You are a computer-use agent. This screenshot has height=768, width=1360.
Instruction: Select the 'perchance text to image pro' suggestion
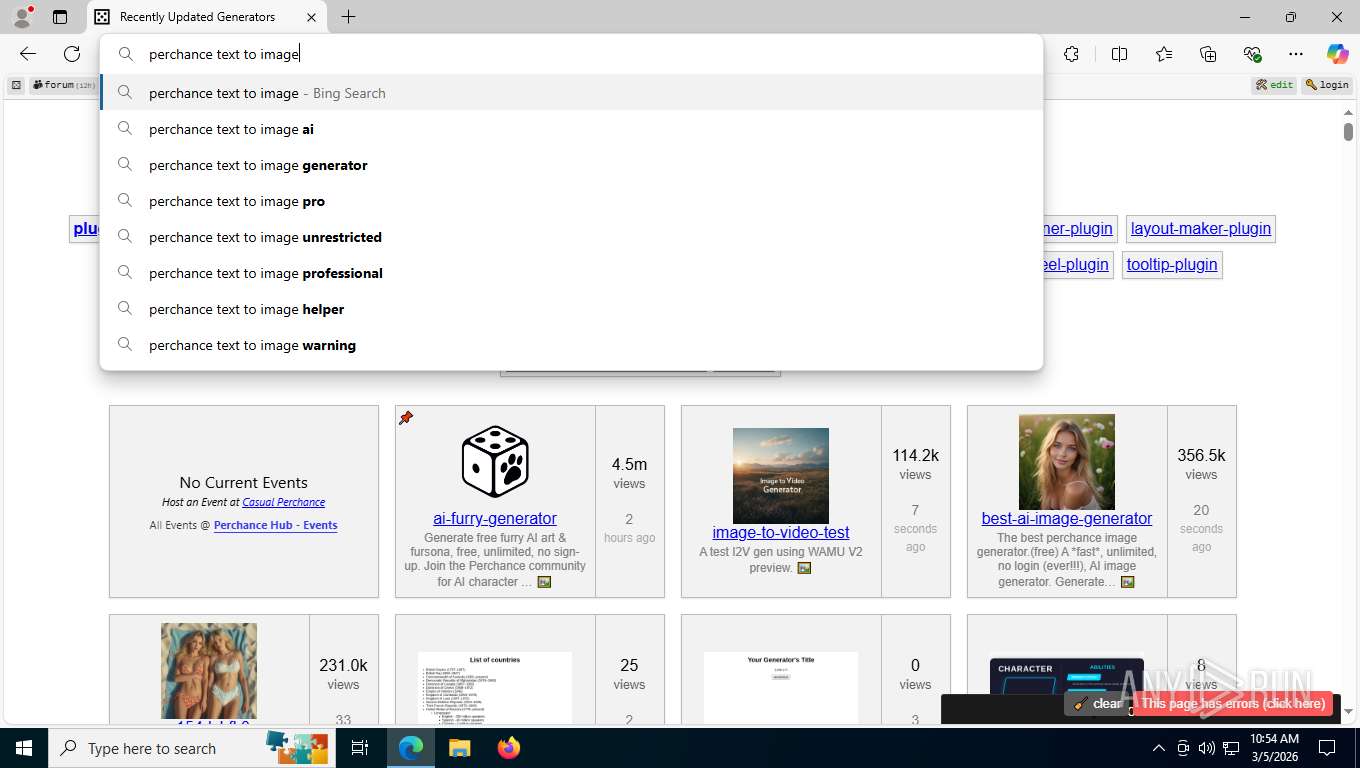[571, 201]
